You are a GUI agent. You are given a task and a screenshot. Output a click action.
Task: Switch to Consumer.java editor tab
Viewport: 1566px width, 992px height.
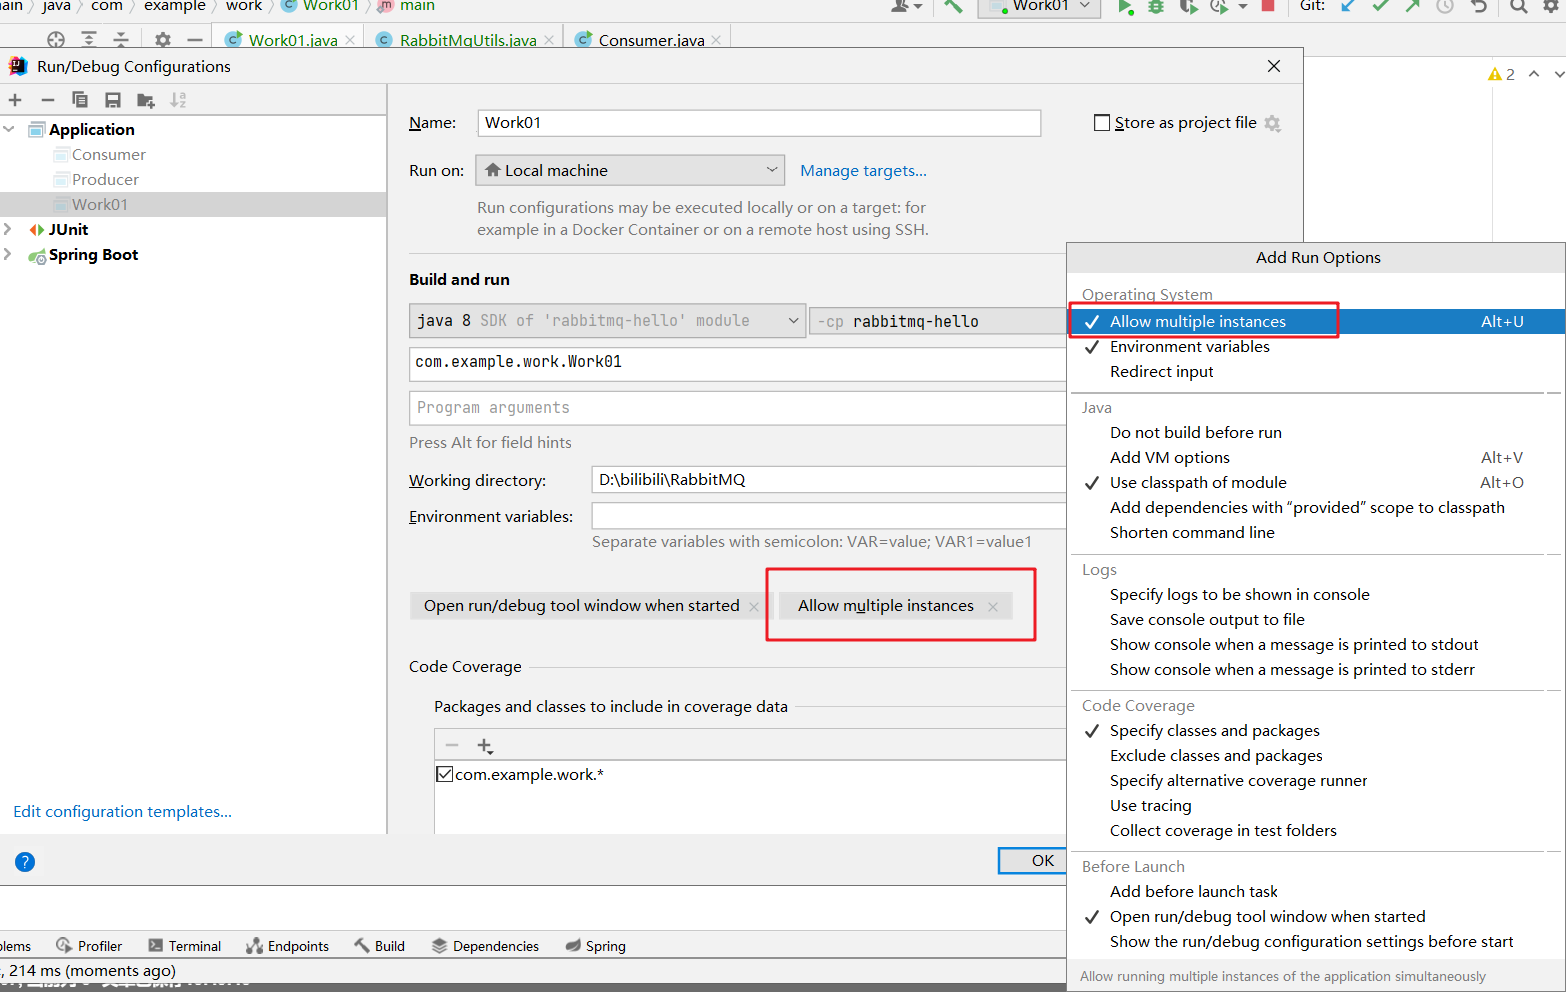649,40
